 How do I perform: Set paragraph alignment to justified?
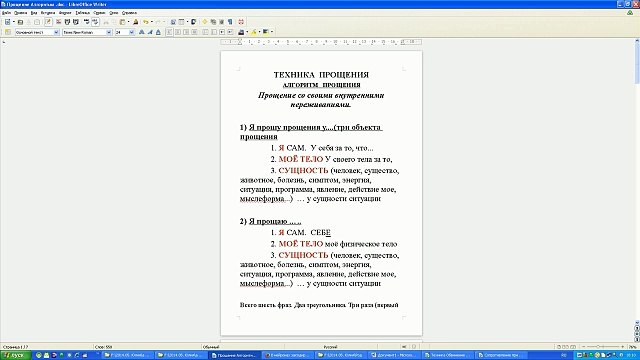[195, 32]
